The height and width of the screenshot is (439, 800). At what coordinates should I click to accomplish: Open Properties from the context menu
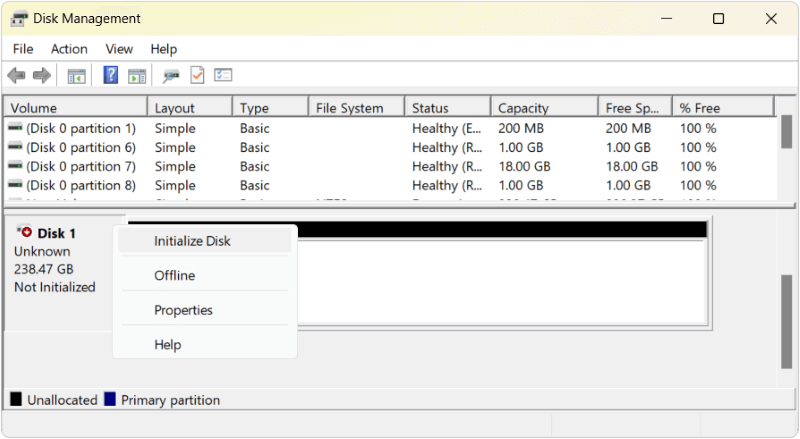coord(183,310)
